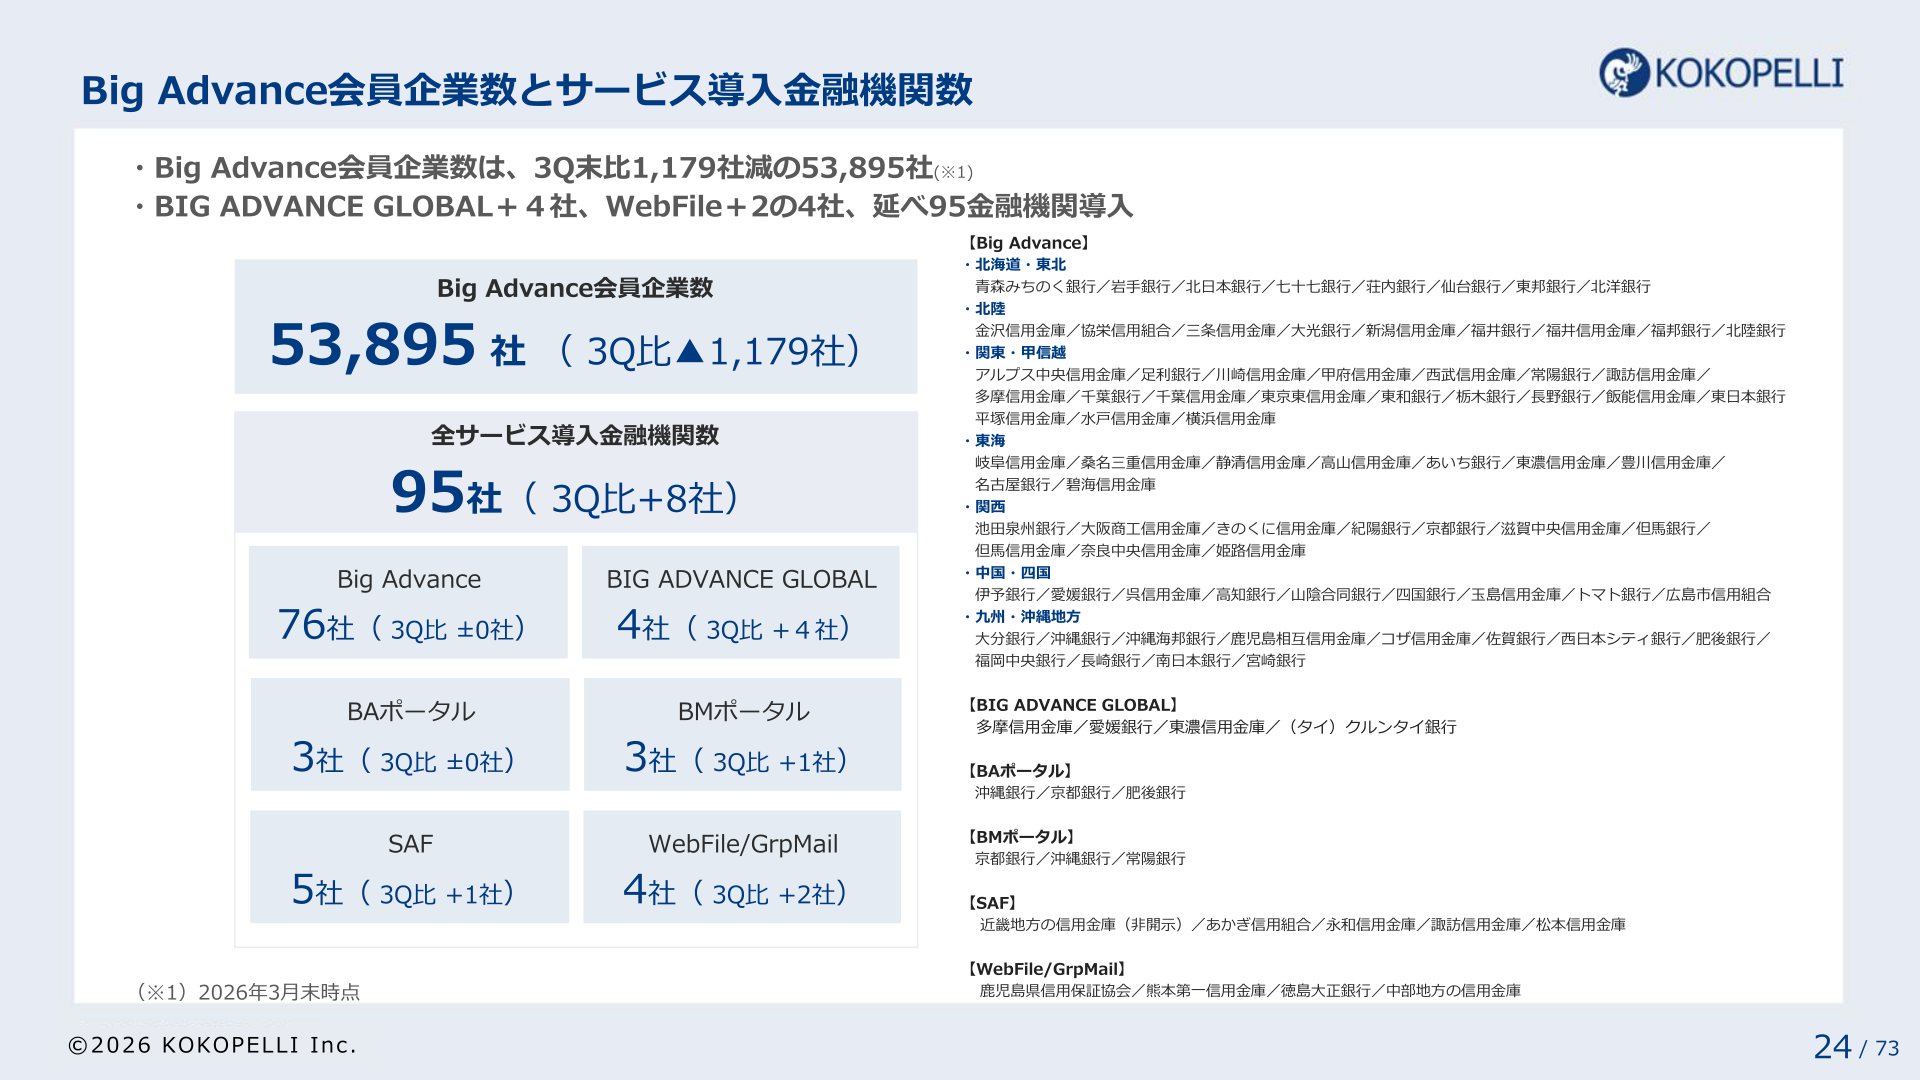Click the '関東・甲信越' region label
This screenshot has width=1920, height=1080.
1020,353
